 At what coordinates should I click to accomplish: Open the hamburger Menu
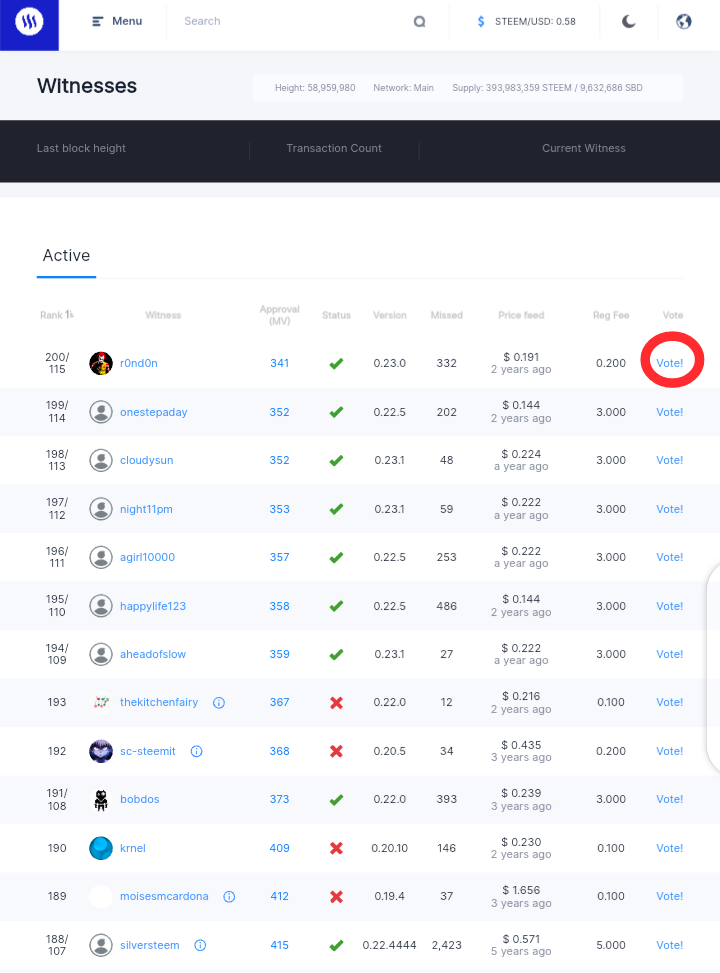tap(117, 21)
